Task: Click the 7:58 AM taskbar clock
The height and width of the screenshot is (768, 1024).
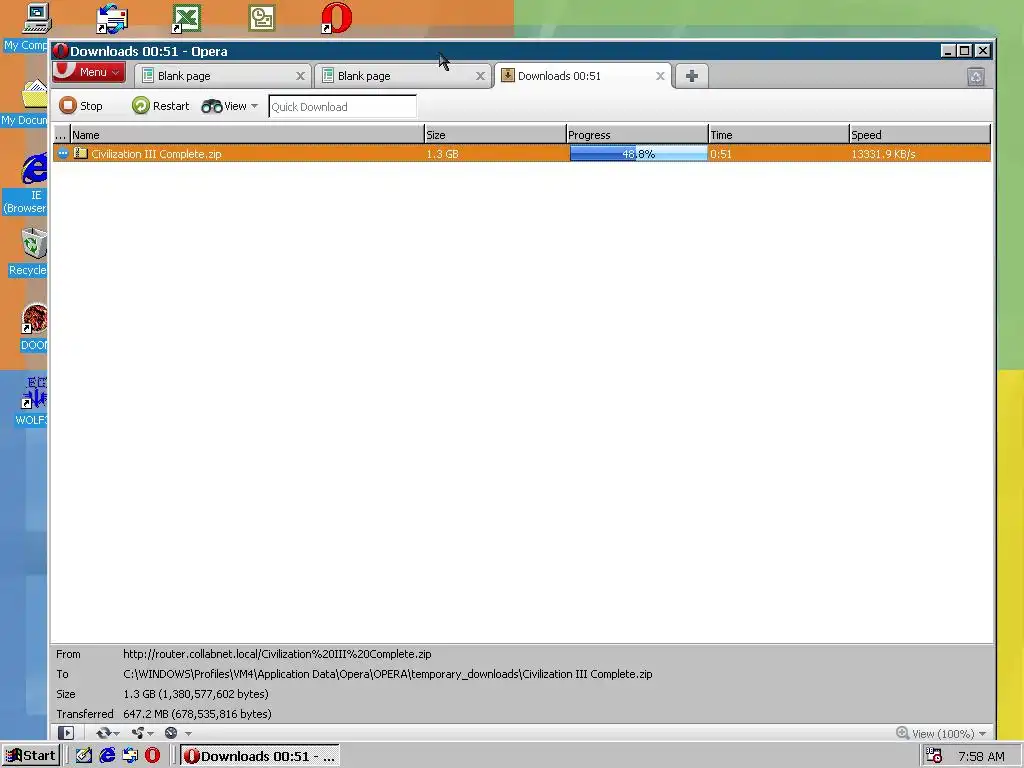Action: 981,756
